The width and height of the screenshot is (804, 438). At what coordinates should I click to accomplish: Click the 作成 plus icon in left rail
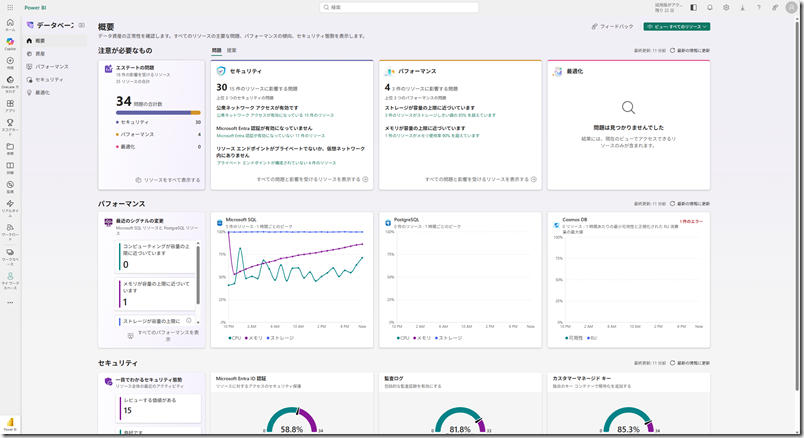[10, 63]
